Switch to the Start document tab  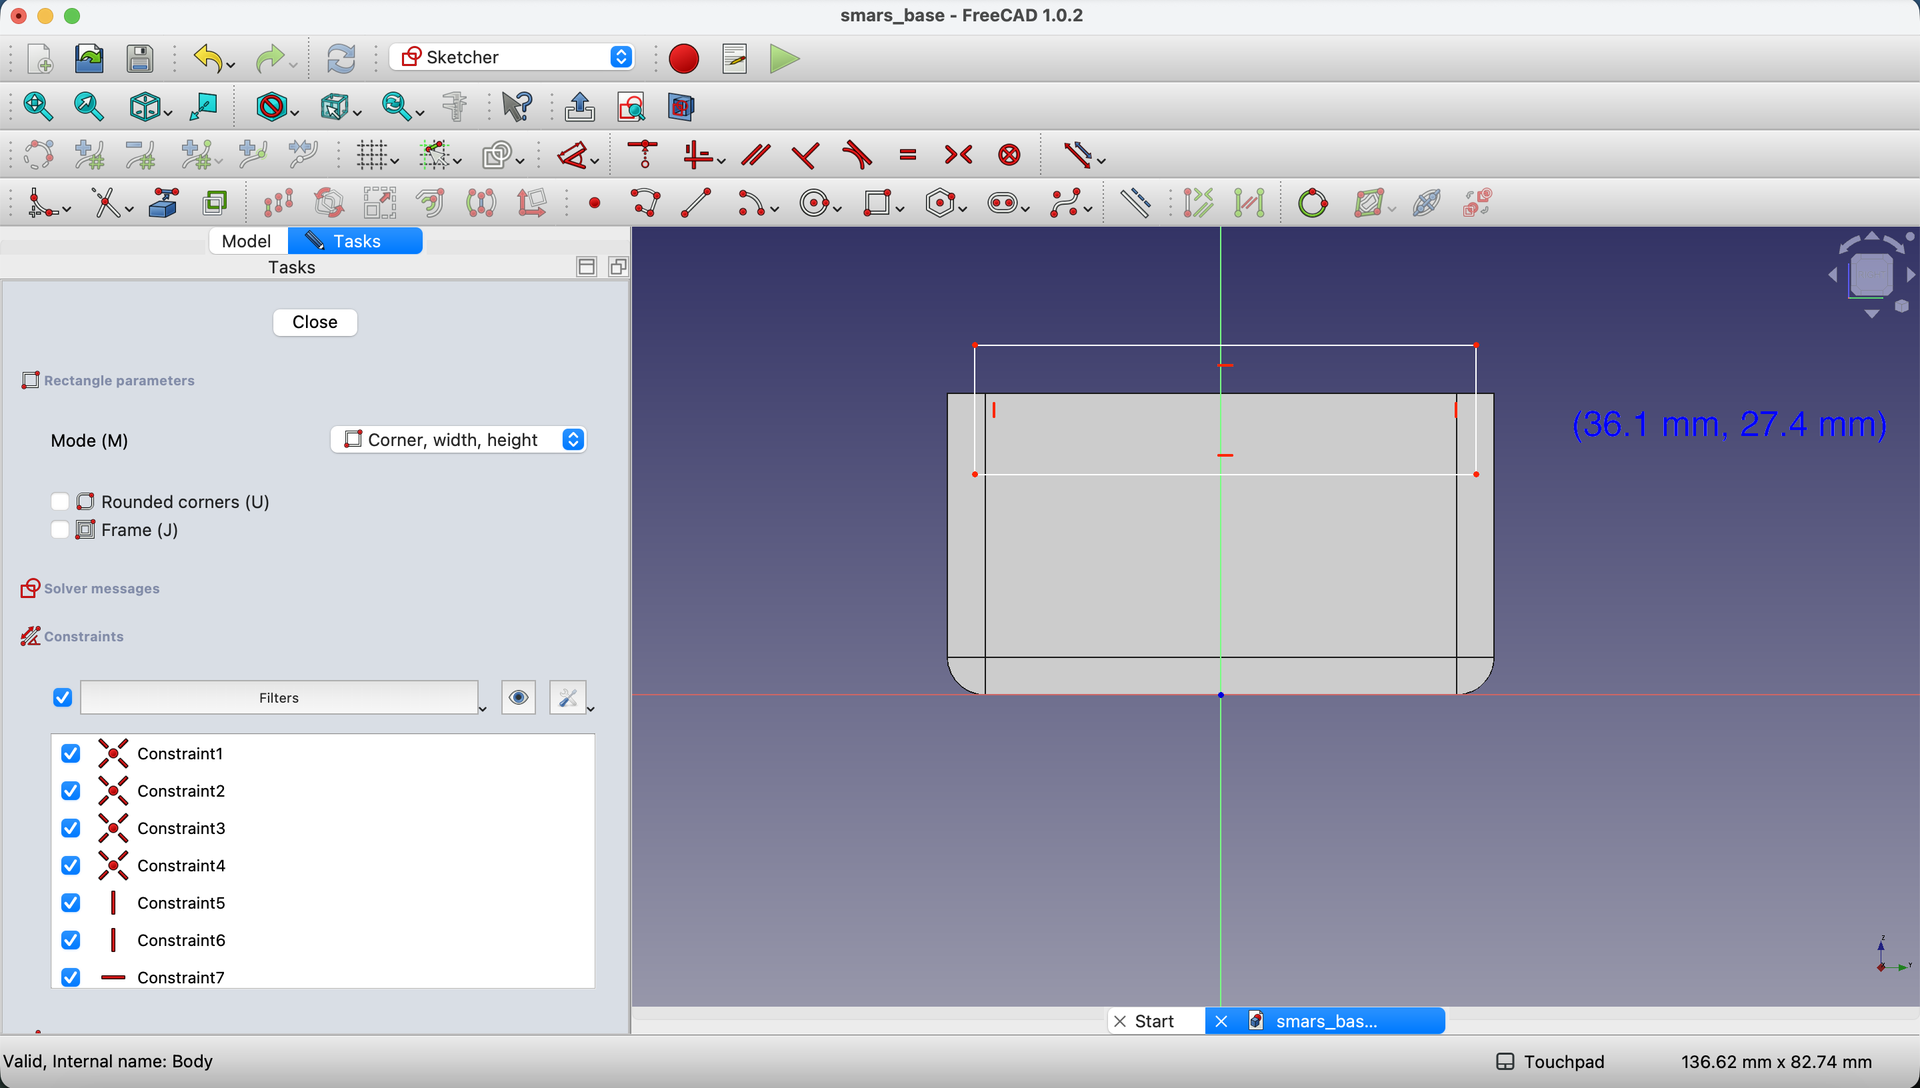click(x=1154, y=1021)
